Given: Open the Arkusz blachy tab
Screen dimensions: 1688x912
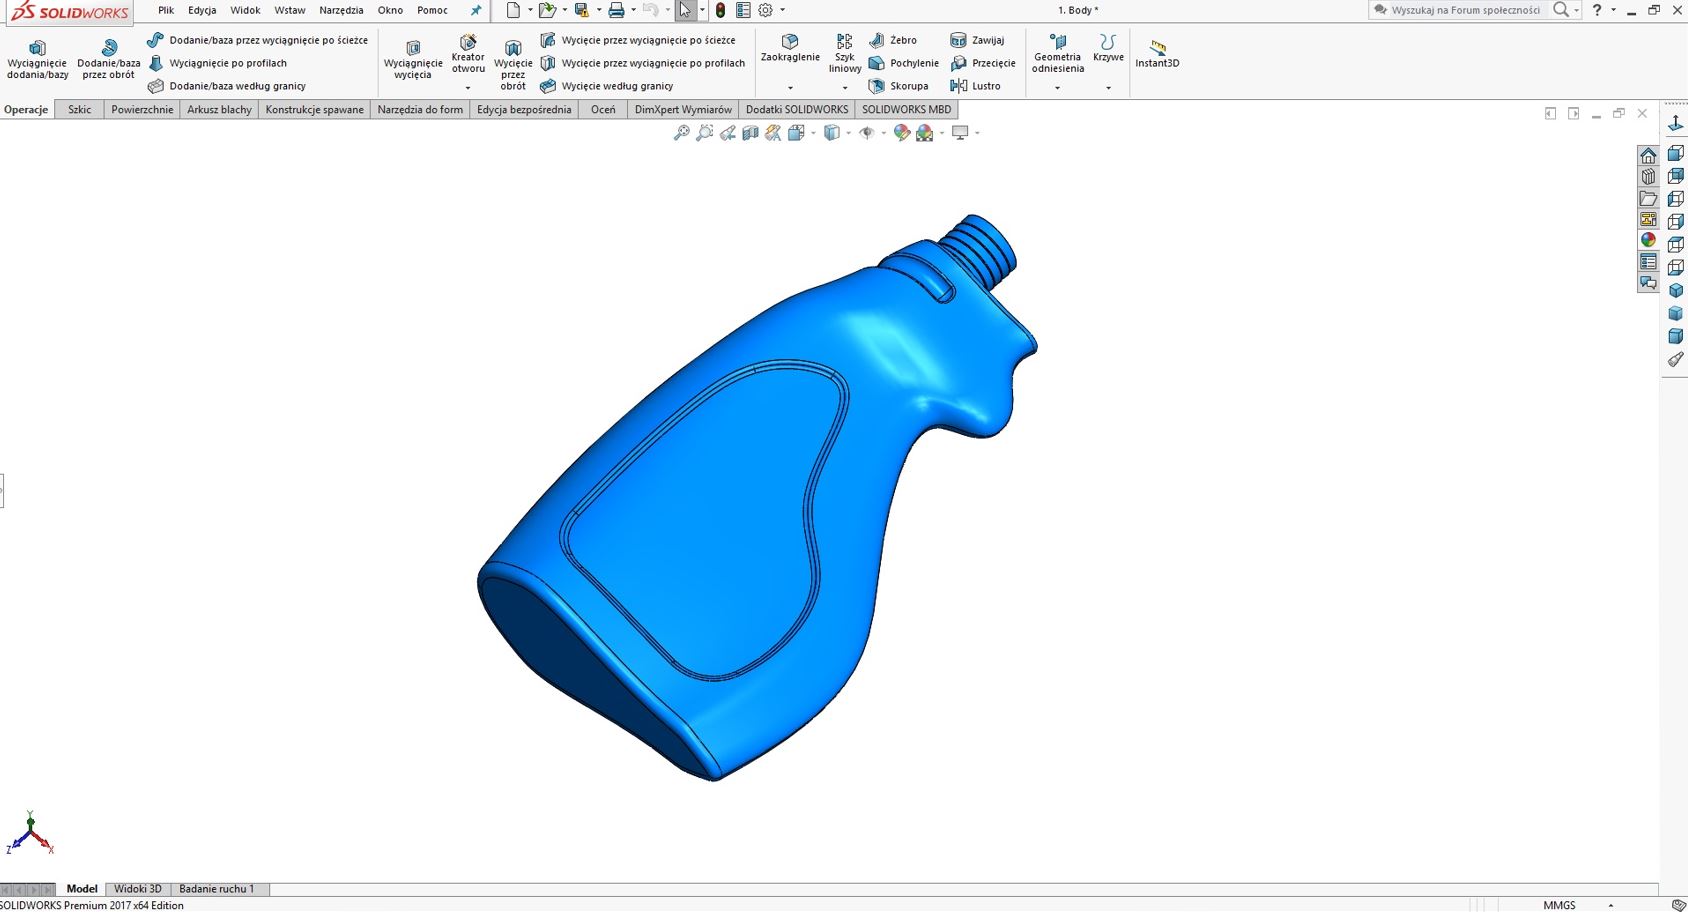Looking at the screenshot, I should 219,110.
